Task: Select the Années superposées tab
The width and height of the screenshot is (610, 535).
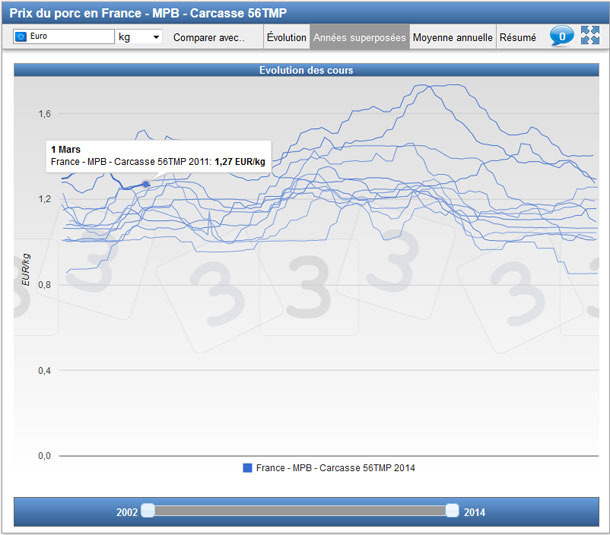Action: click(x=359, y=37)
